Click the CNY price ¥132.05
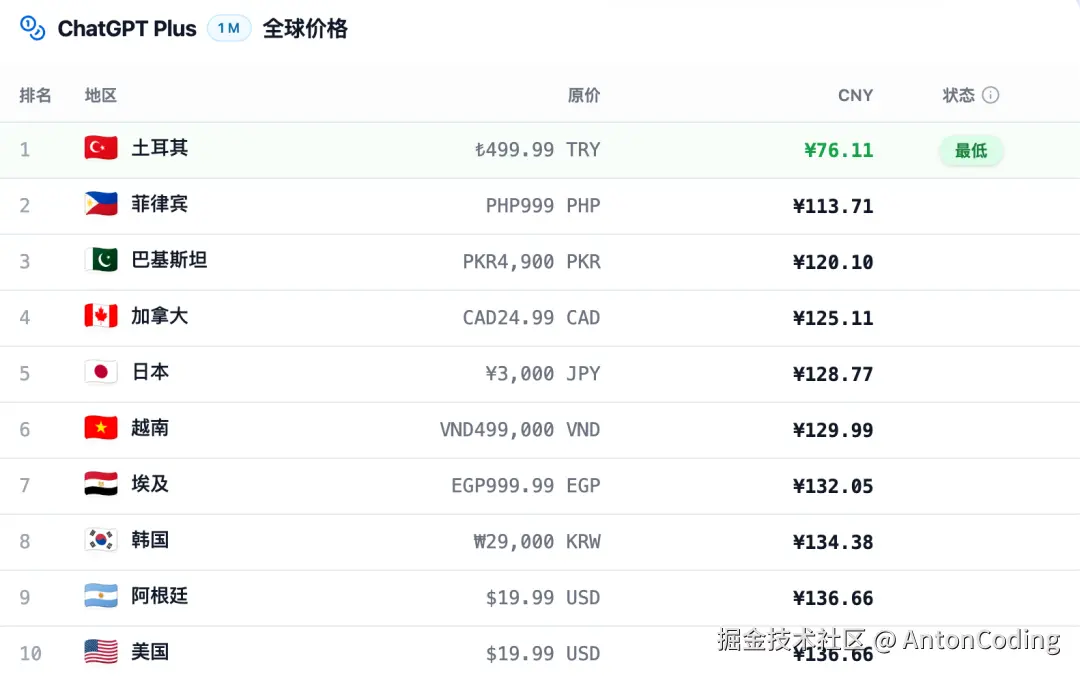The height and width of the screenshot is (676, 1080). tap(833, 486)
